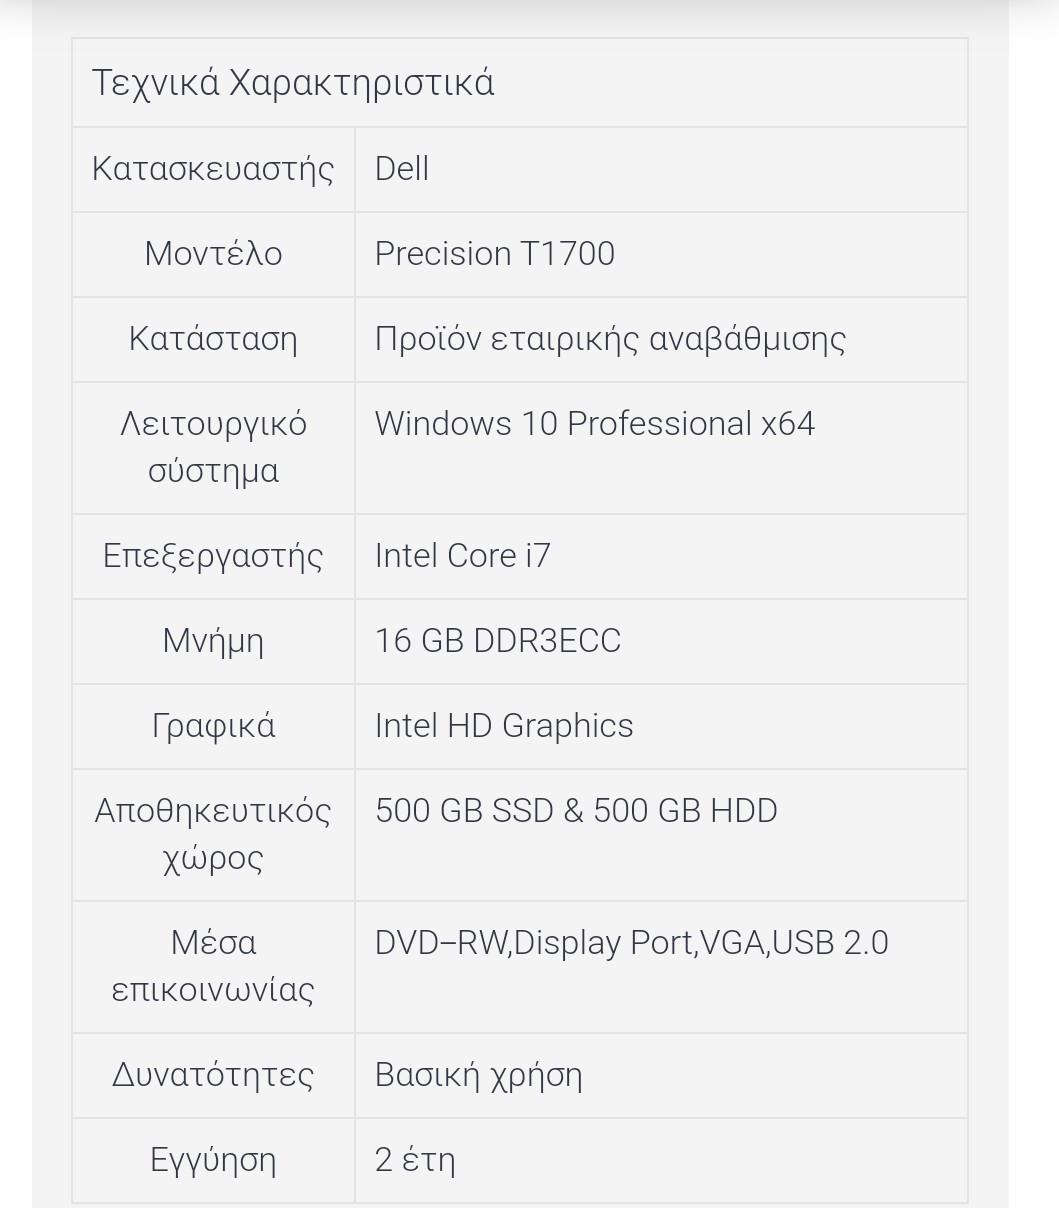The height and width of the screenshot is (1208, 1059).
Task: Select the 16 GB DDR3ECC value
Action: click(497, 640)
